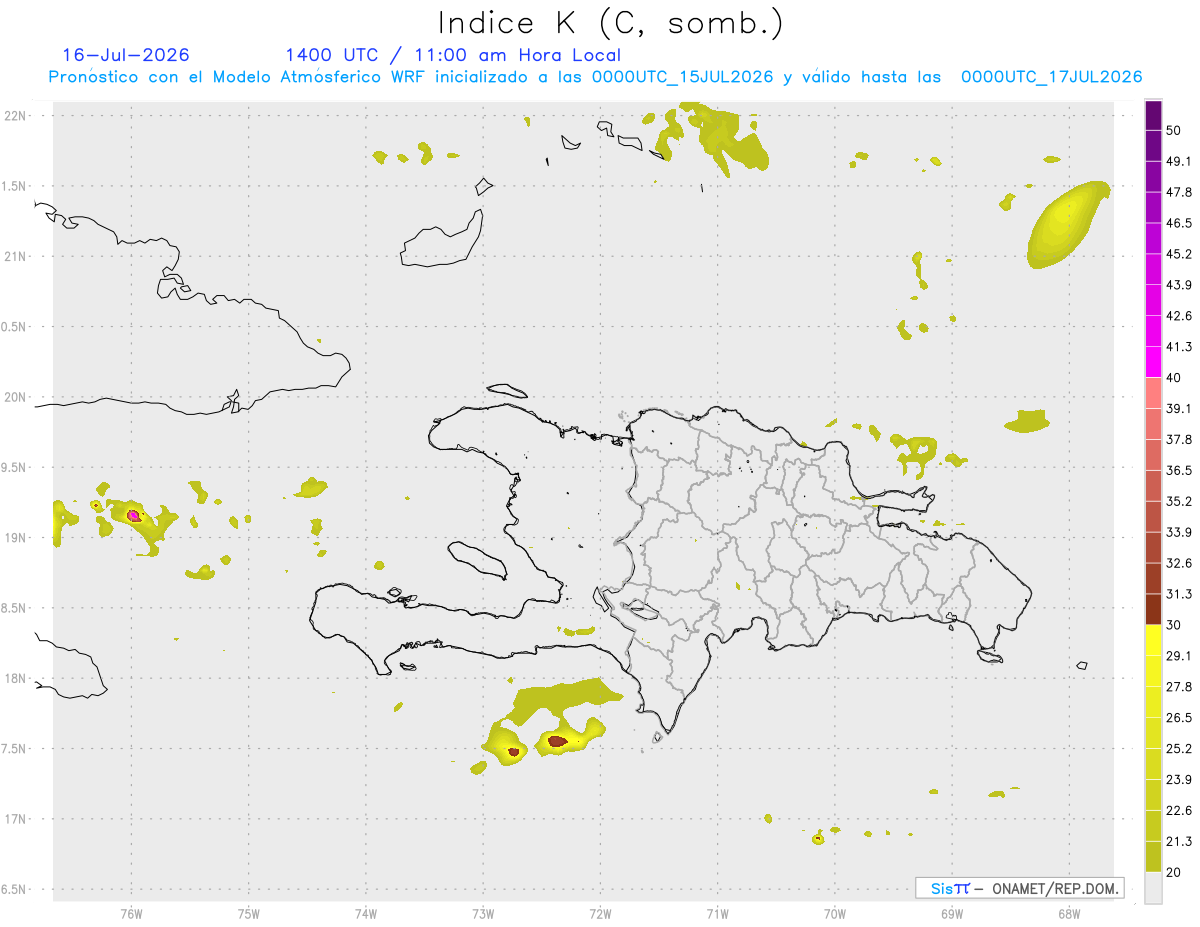Image resolution: width=1200 pixels, height=927 pixels.
Task: Click the "50" colorbar value
Action: pyautogui.click(x=1174, y=130)
